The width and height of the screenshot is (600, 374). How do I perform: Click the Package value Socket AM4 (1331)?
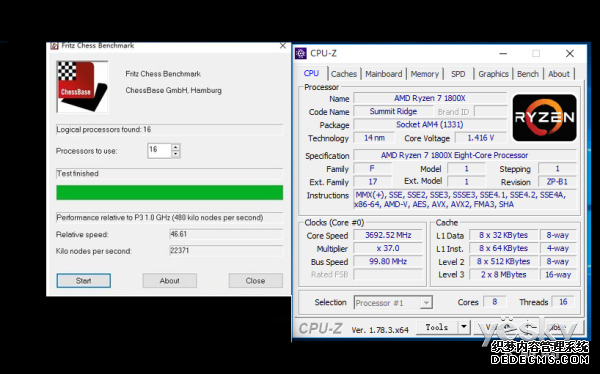point(430,124)
